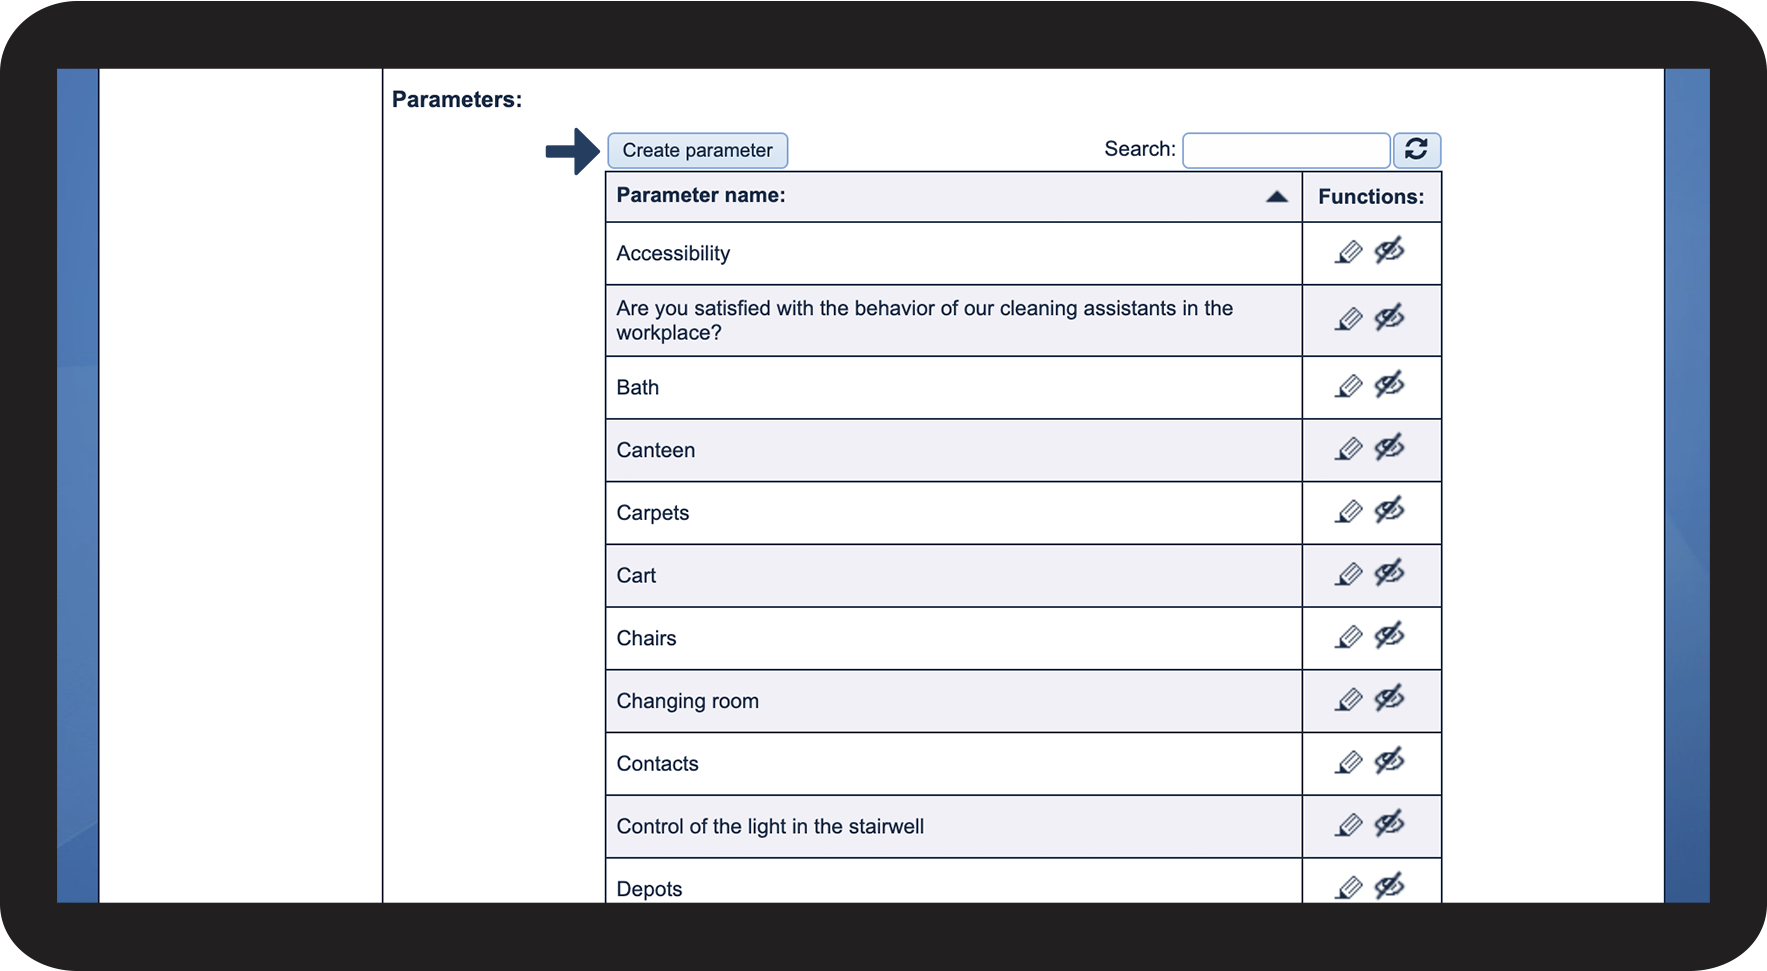Sort by the Parameter name column arrow
The image size is (1767, 971).
[1276, 197]
